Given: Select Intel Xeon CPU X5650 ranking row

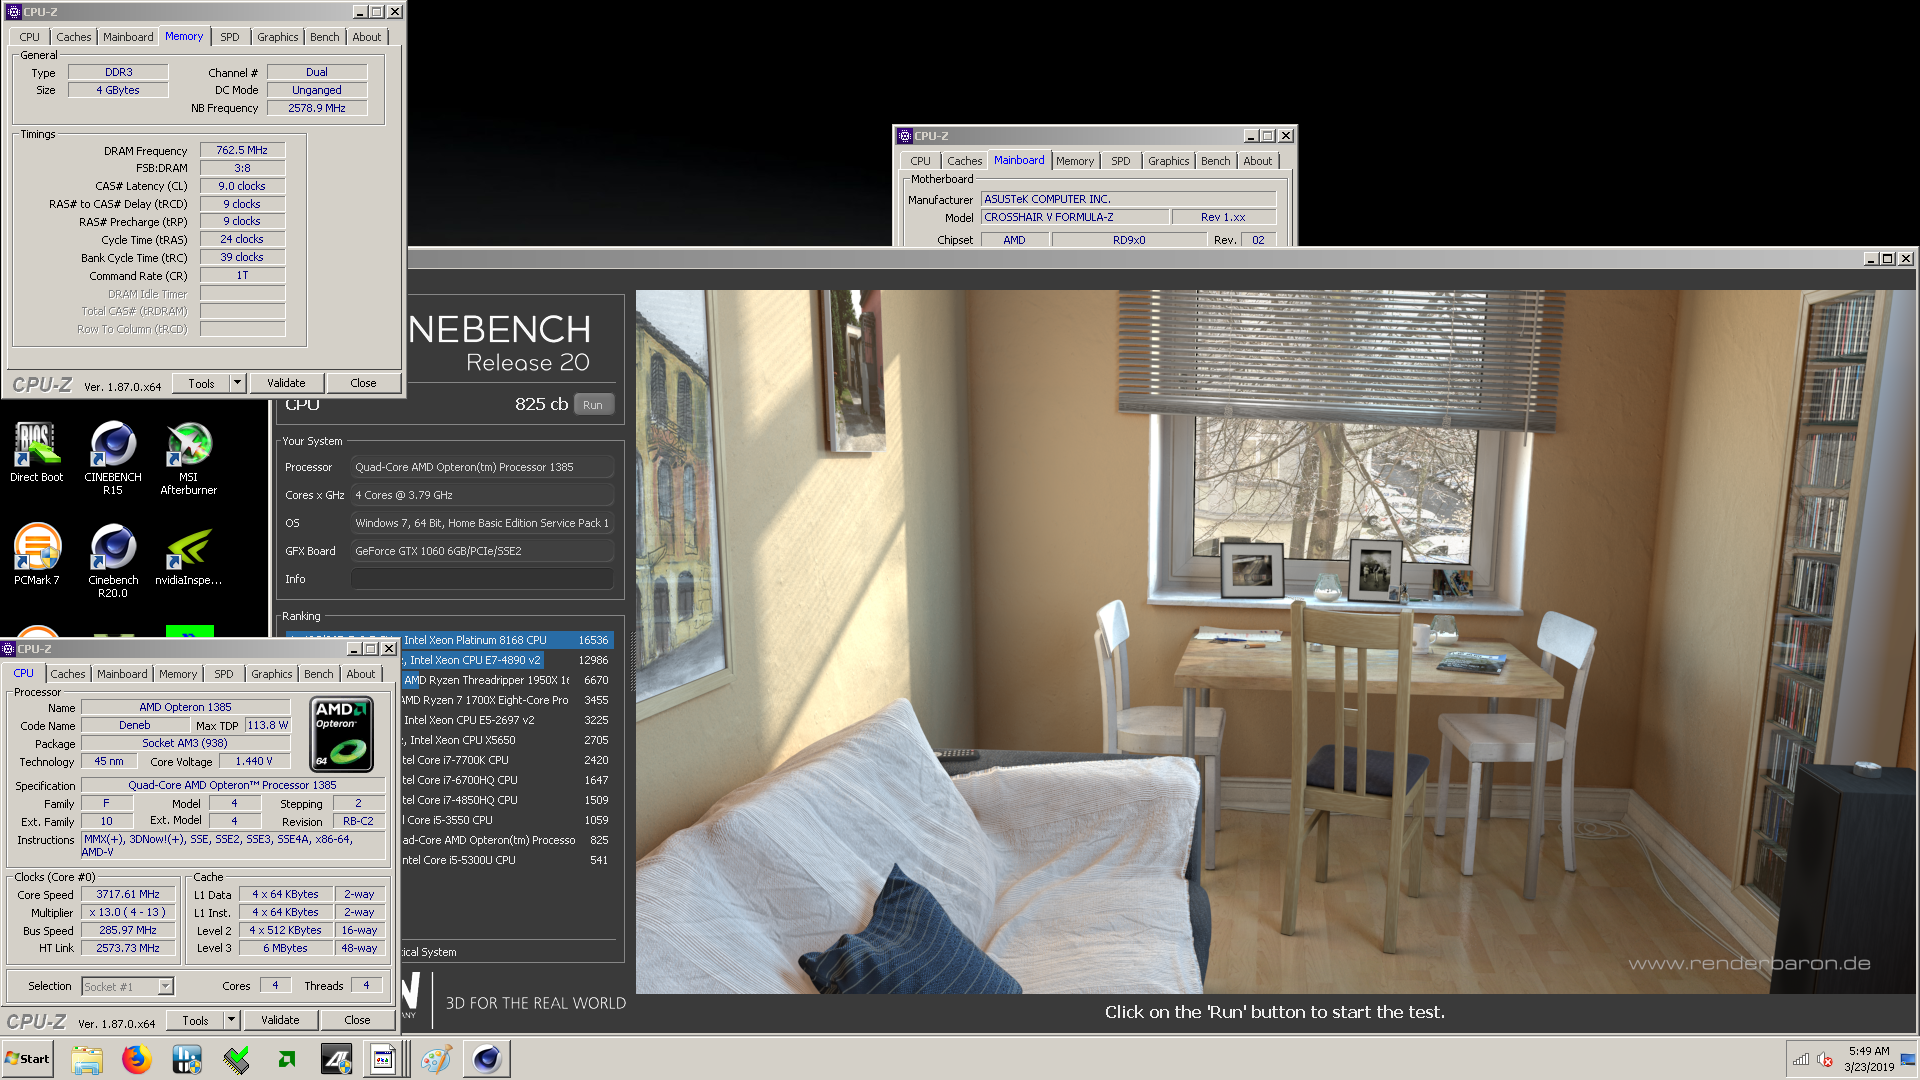Looking at the screenshot, I should 508,740.
